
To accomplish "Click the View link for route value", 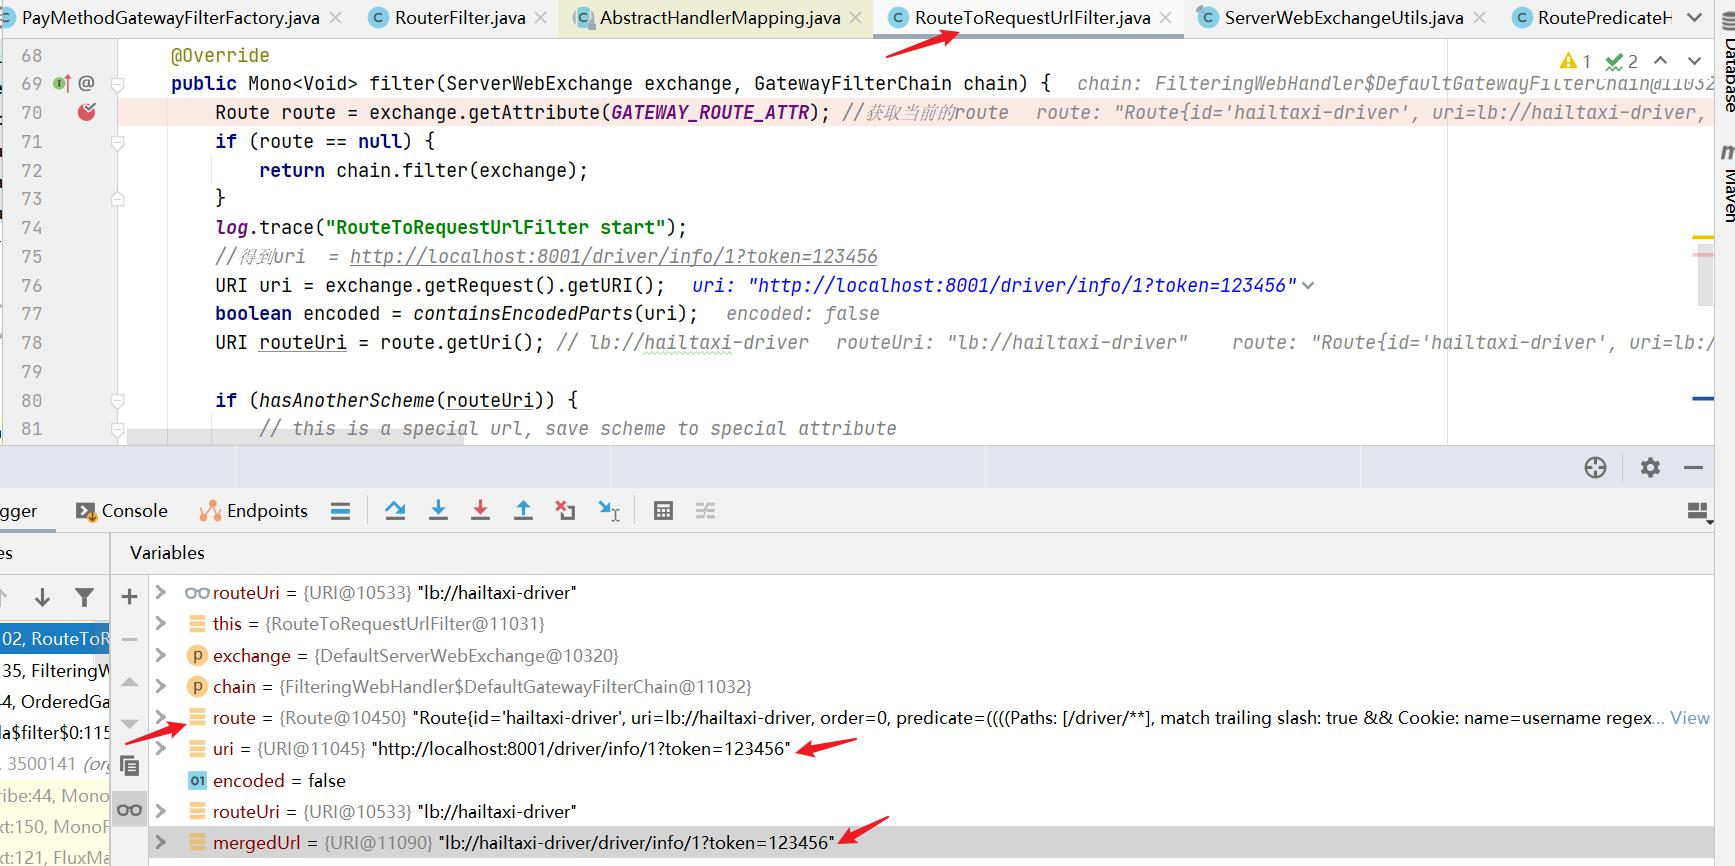I will [1689, 718].
